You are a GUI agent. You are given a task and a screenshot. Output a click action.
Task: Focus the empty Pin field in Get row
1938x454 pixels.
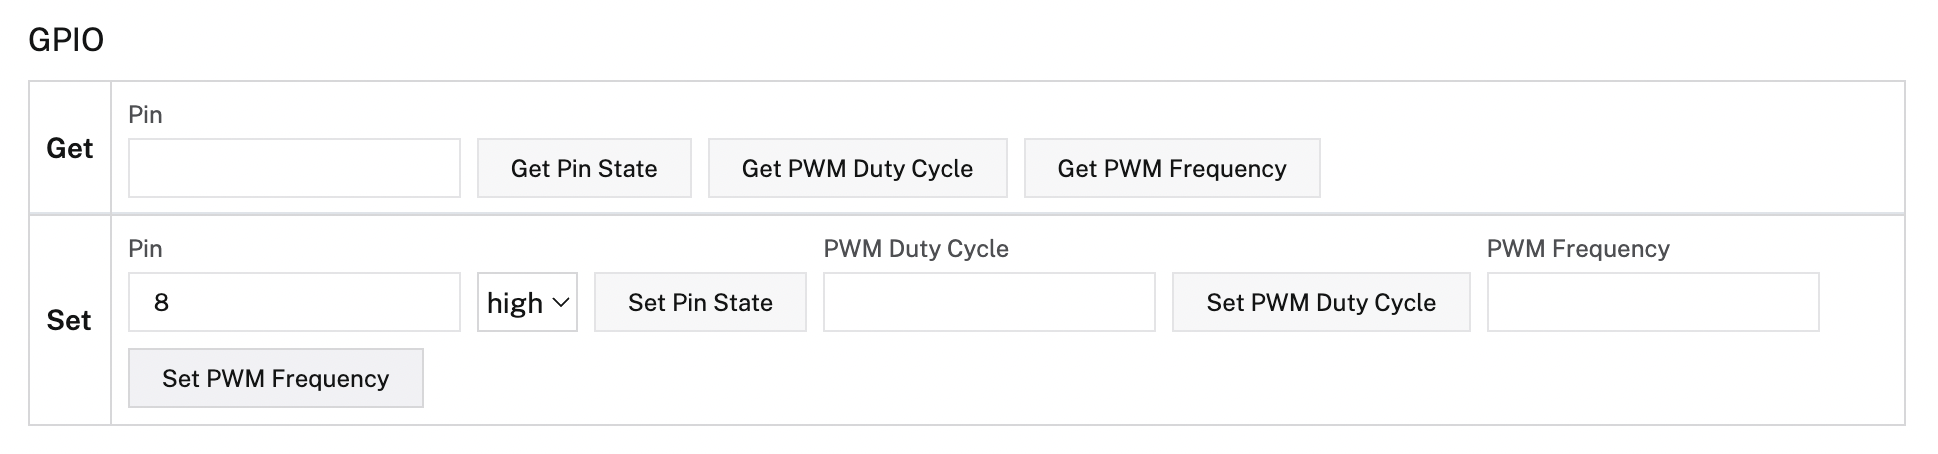point(294,168)
